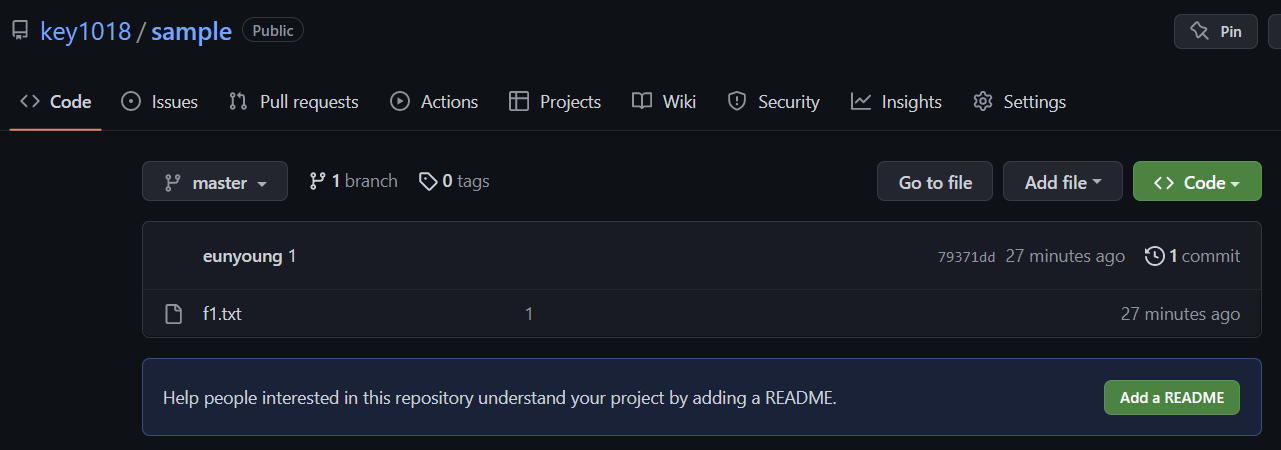
Task: Open the green Code dropdown
Action: (x=1197, y=182)
